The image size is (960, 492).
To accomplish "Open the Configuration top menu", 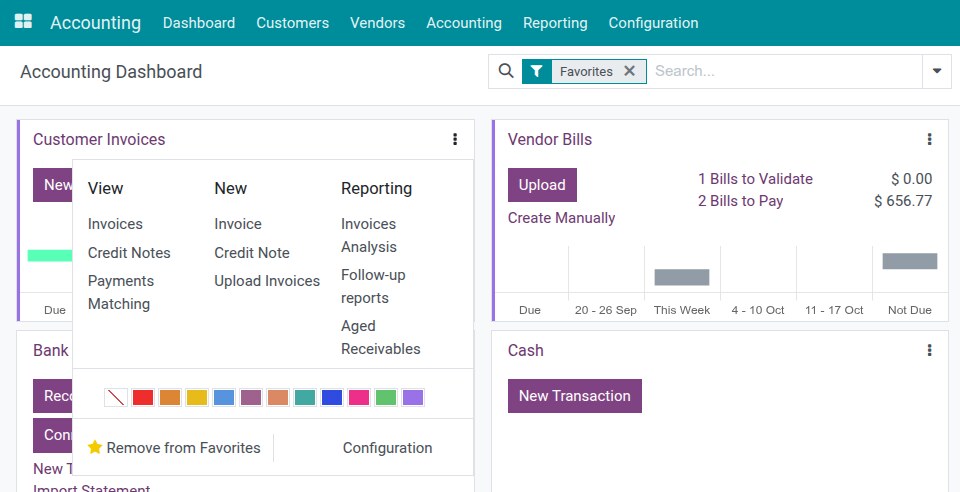I will [653, 23].
